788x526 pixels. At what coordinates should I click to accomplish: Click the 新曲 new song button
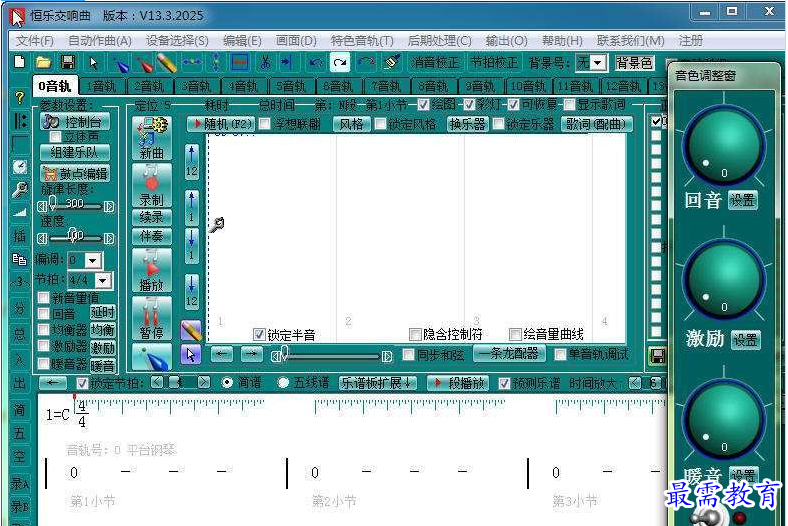pyautogui.click(x=152, y=139)
